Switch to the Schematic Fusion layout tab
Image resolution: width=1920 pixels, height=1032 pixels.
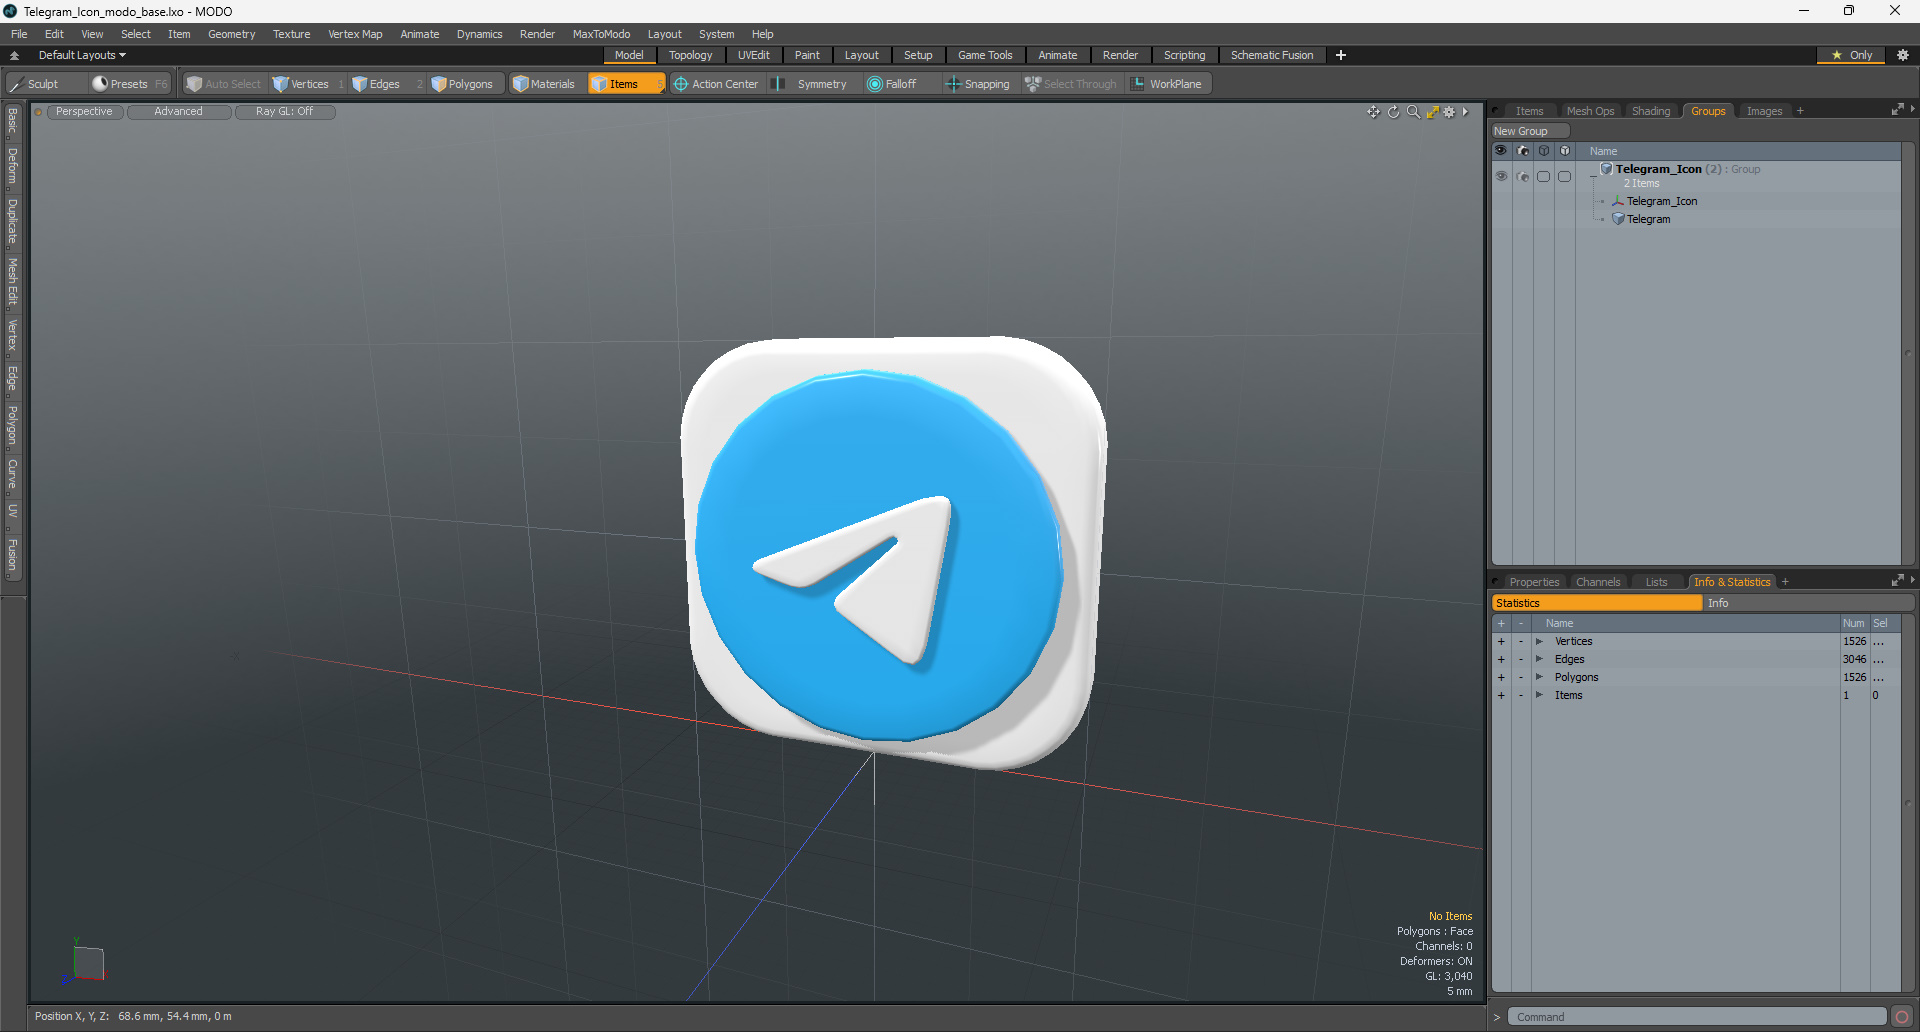[x=1272, y=55]
